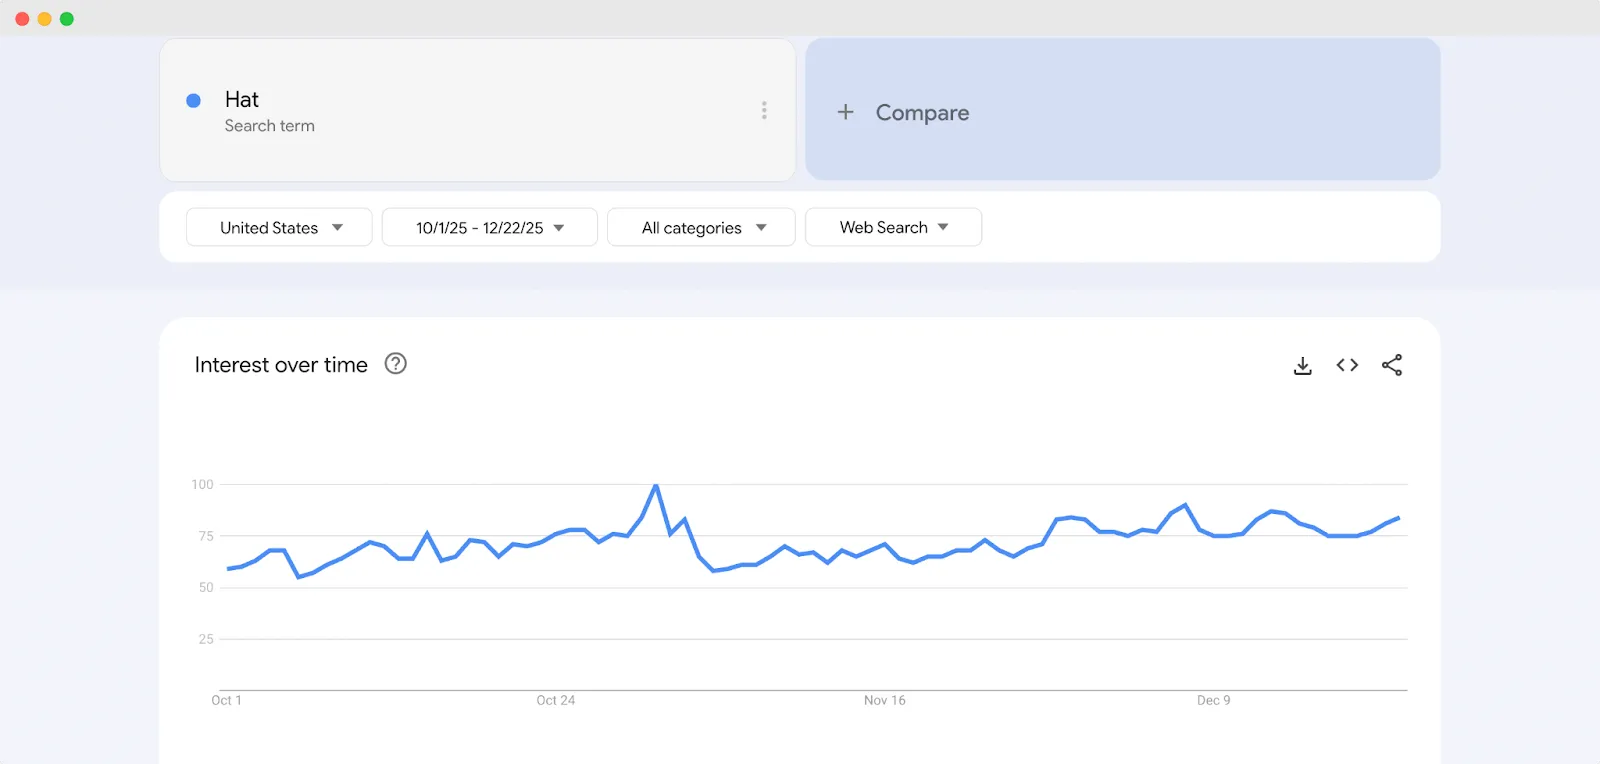The image size is (1600, 764).
Task: Close the window with the red button
Action: 22,19
